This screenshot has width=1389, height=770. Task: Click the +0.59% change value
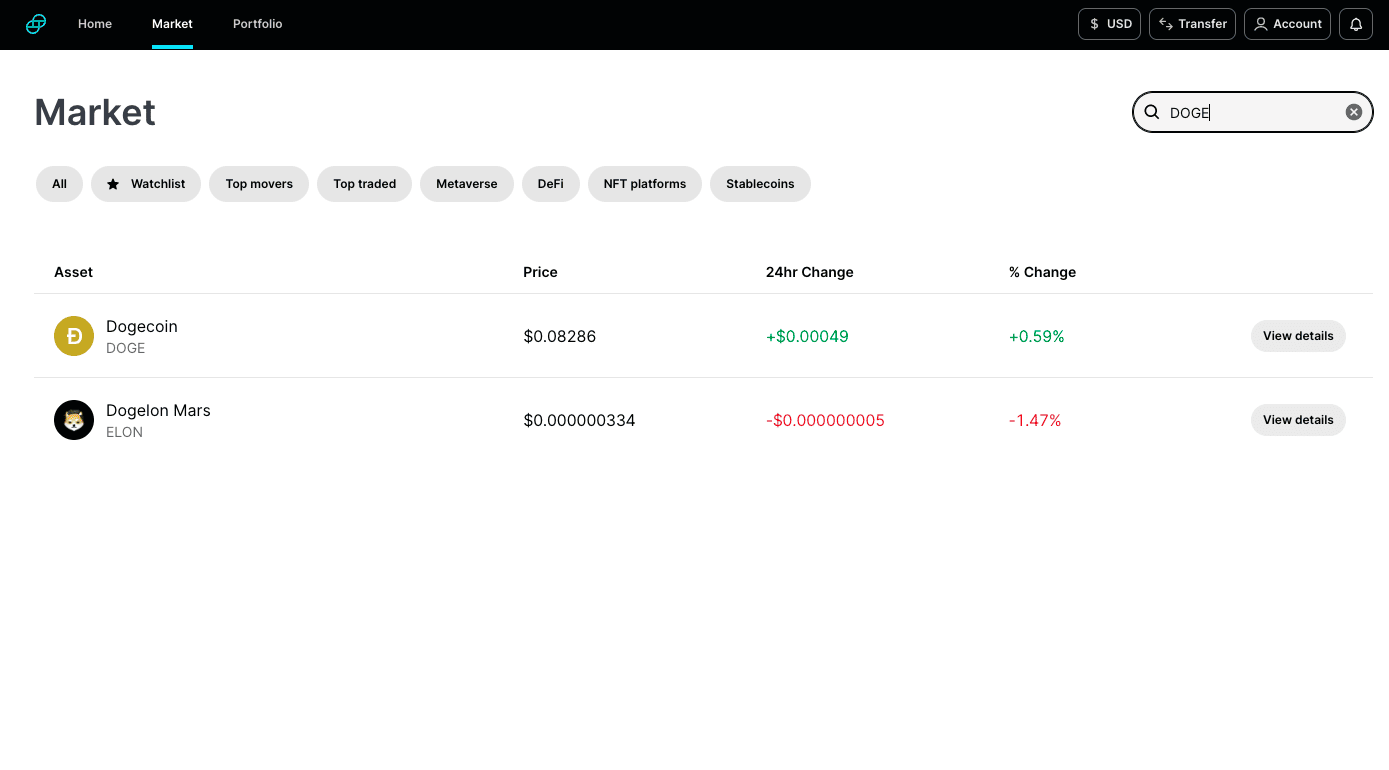coord(1037,336)
